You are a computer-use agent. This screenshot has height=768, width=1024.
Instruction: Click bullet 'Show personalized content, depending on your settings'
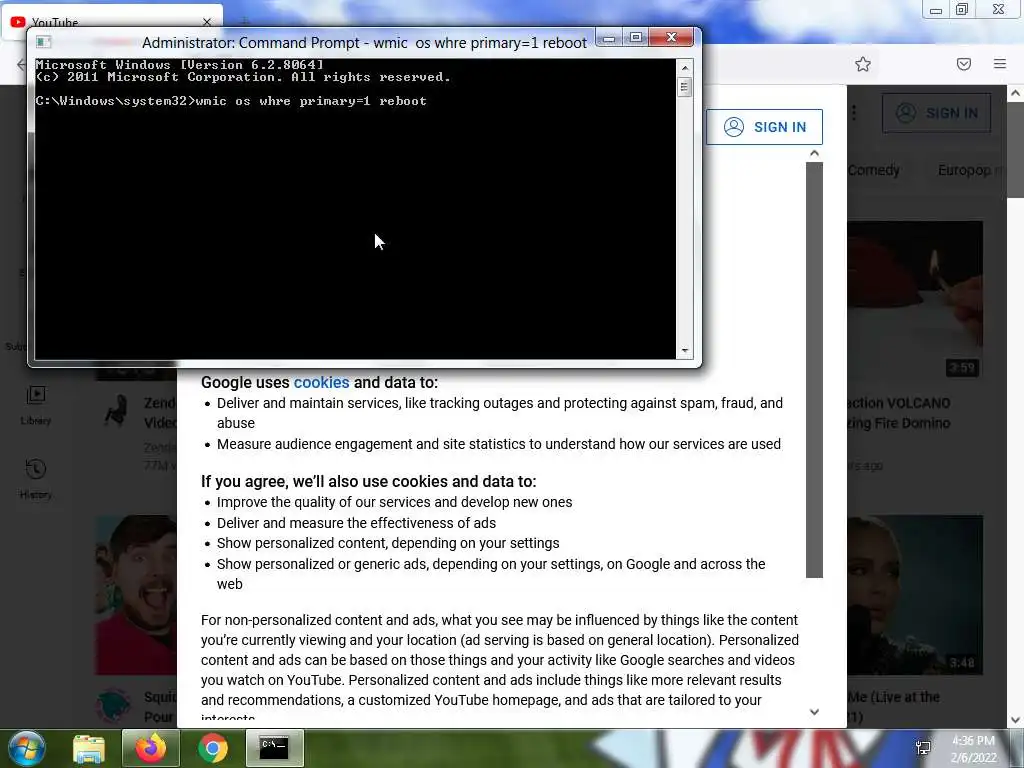coord(388,543)
